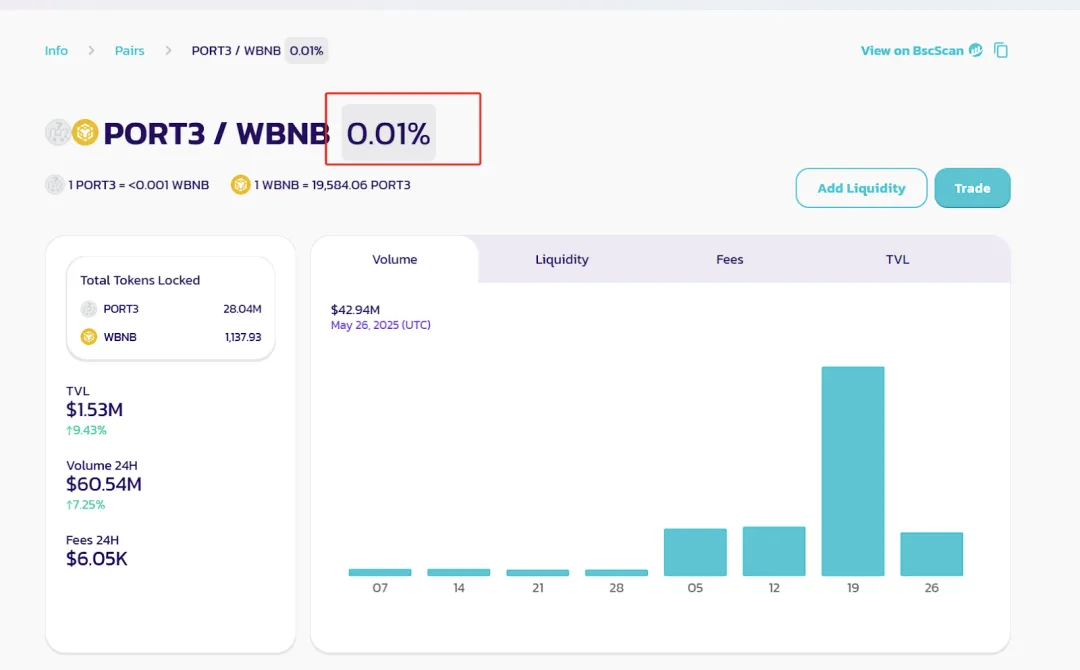Click the WBNB coin icon in the page title
1080x670 pixels.
click(x=85, y=132)
